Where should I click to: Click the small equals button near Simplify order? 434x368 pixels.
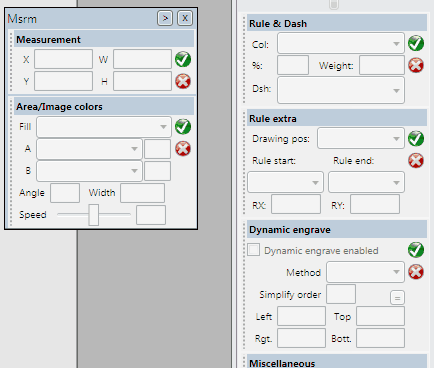397,298
